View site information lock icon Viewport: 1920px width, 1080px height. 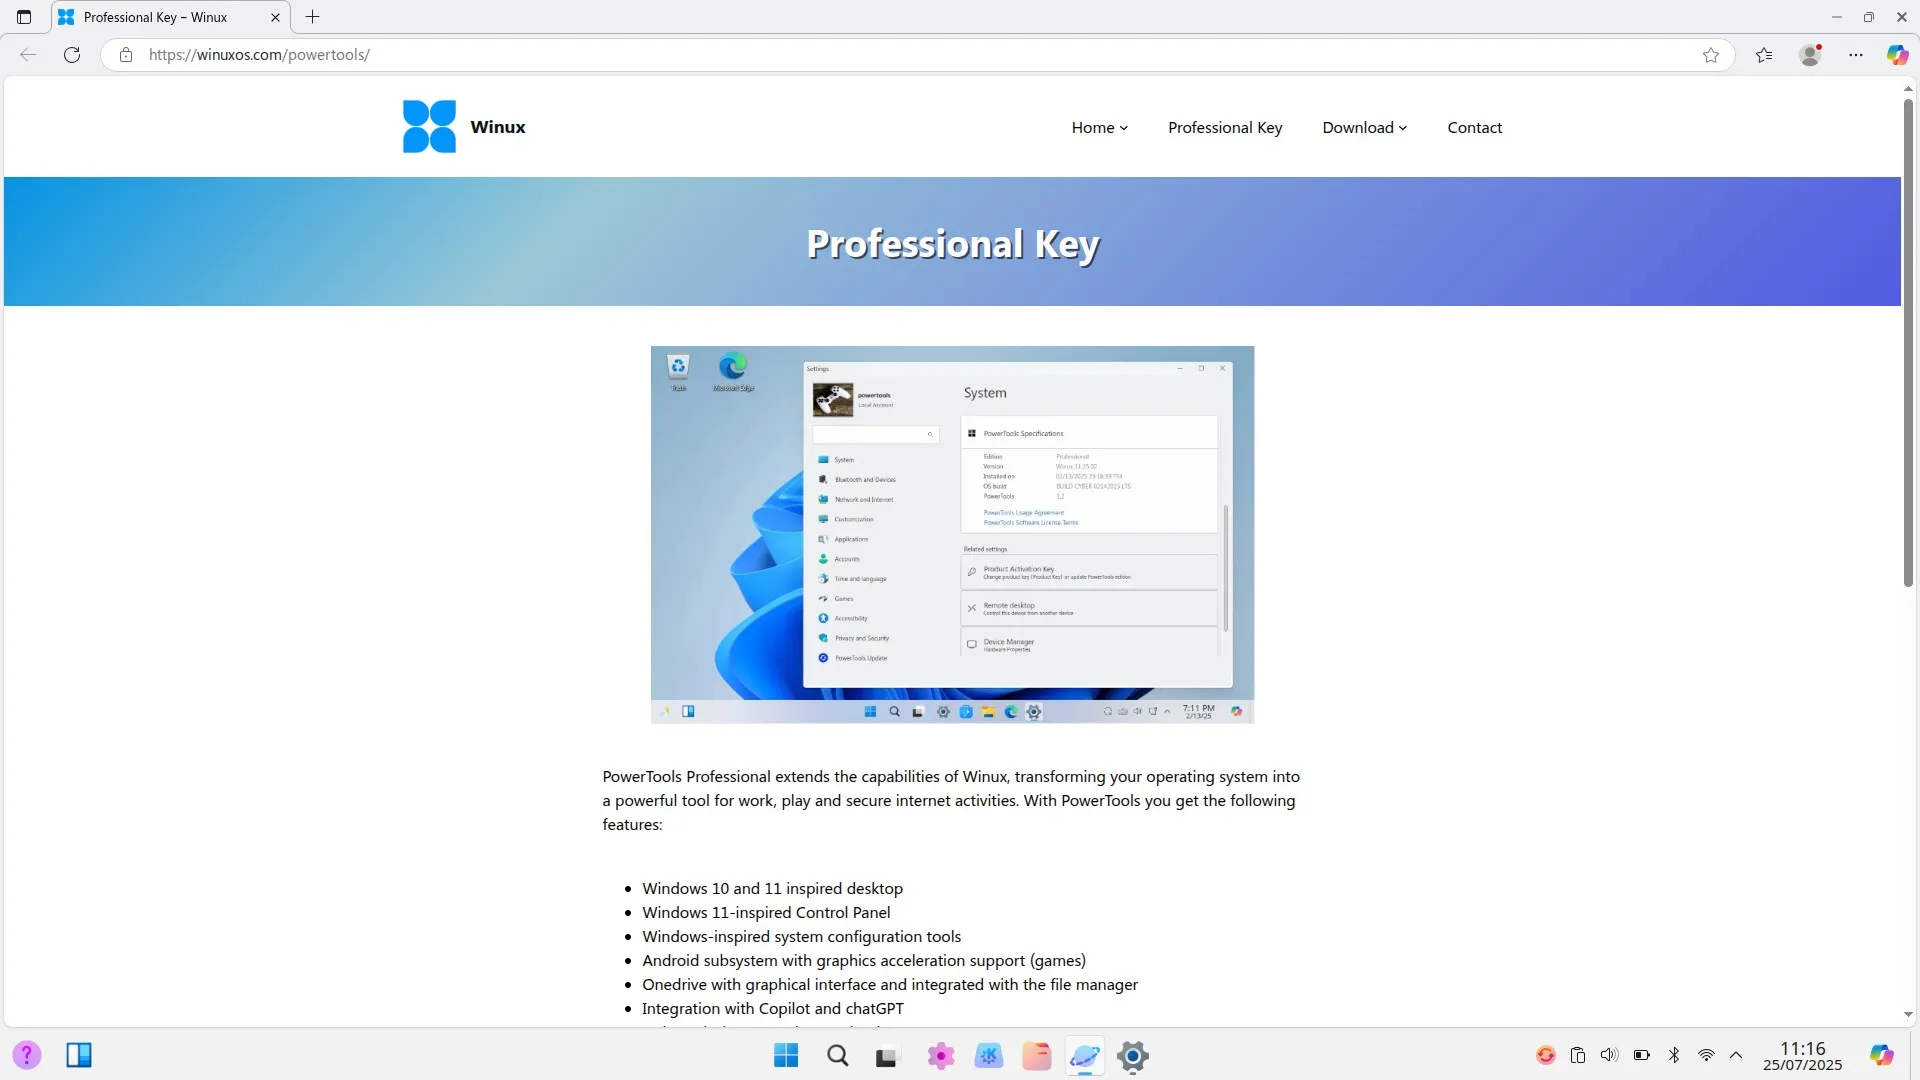pos(126,55)
